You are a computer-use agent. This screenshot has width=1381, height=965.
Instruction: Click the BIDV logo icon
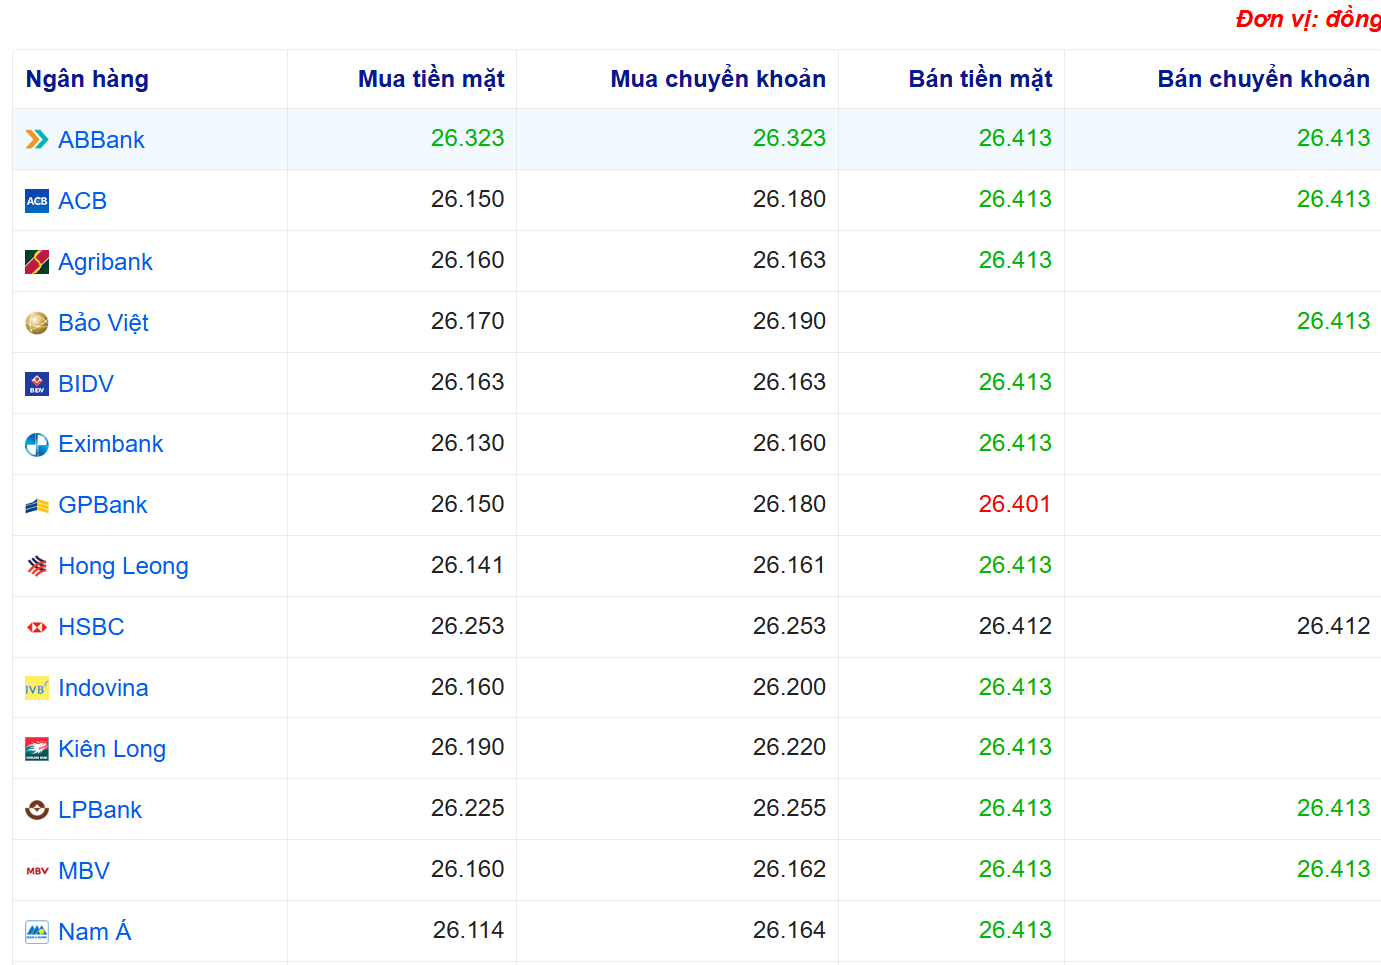(x=37, y=384)
